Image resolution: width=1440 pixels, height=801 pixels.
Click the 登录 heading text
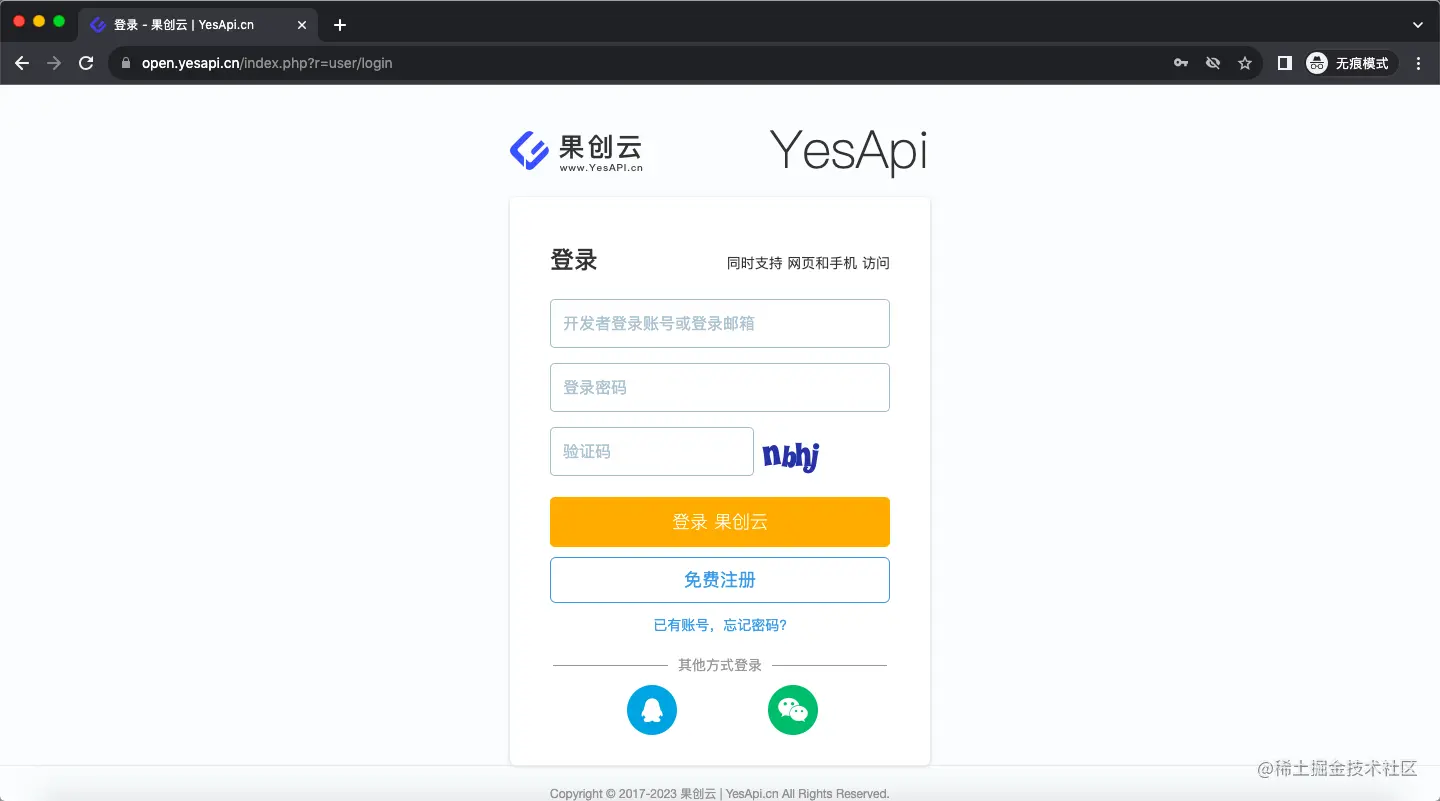pos(574,260)
